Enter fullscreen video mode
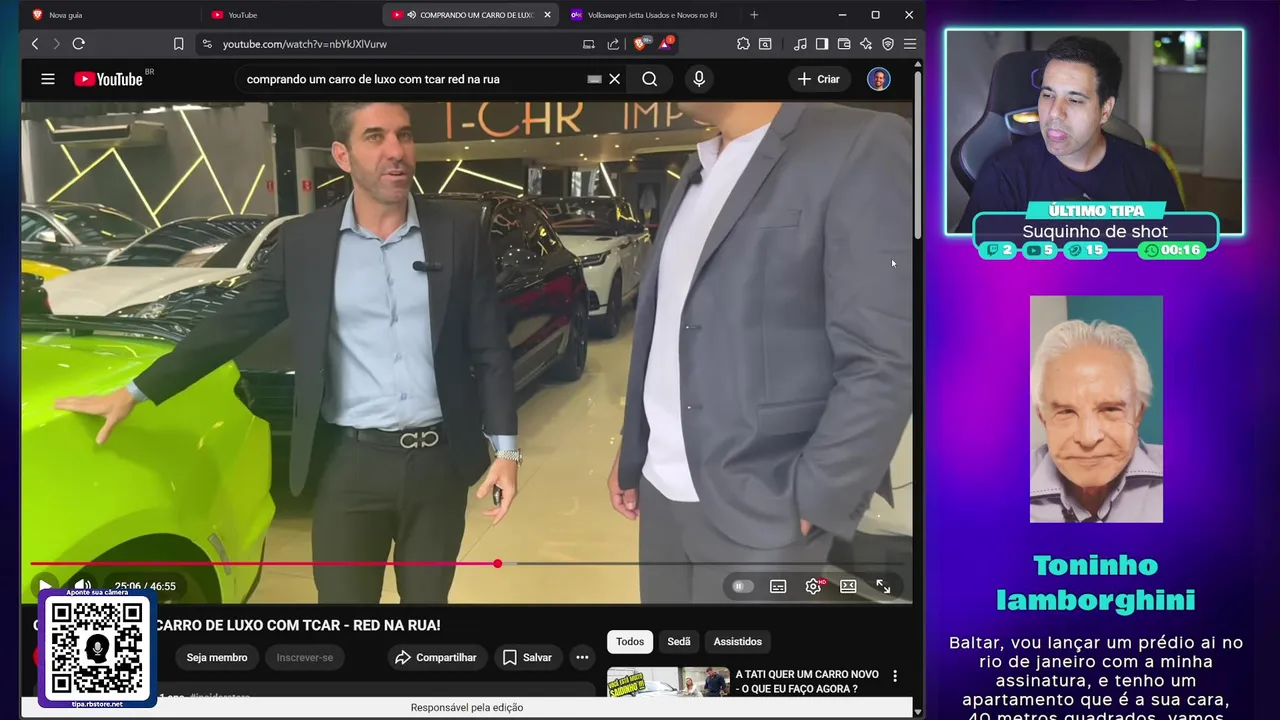1280x720 pixels. [883, 587]
